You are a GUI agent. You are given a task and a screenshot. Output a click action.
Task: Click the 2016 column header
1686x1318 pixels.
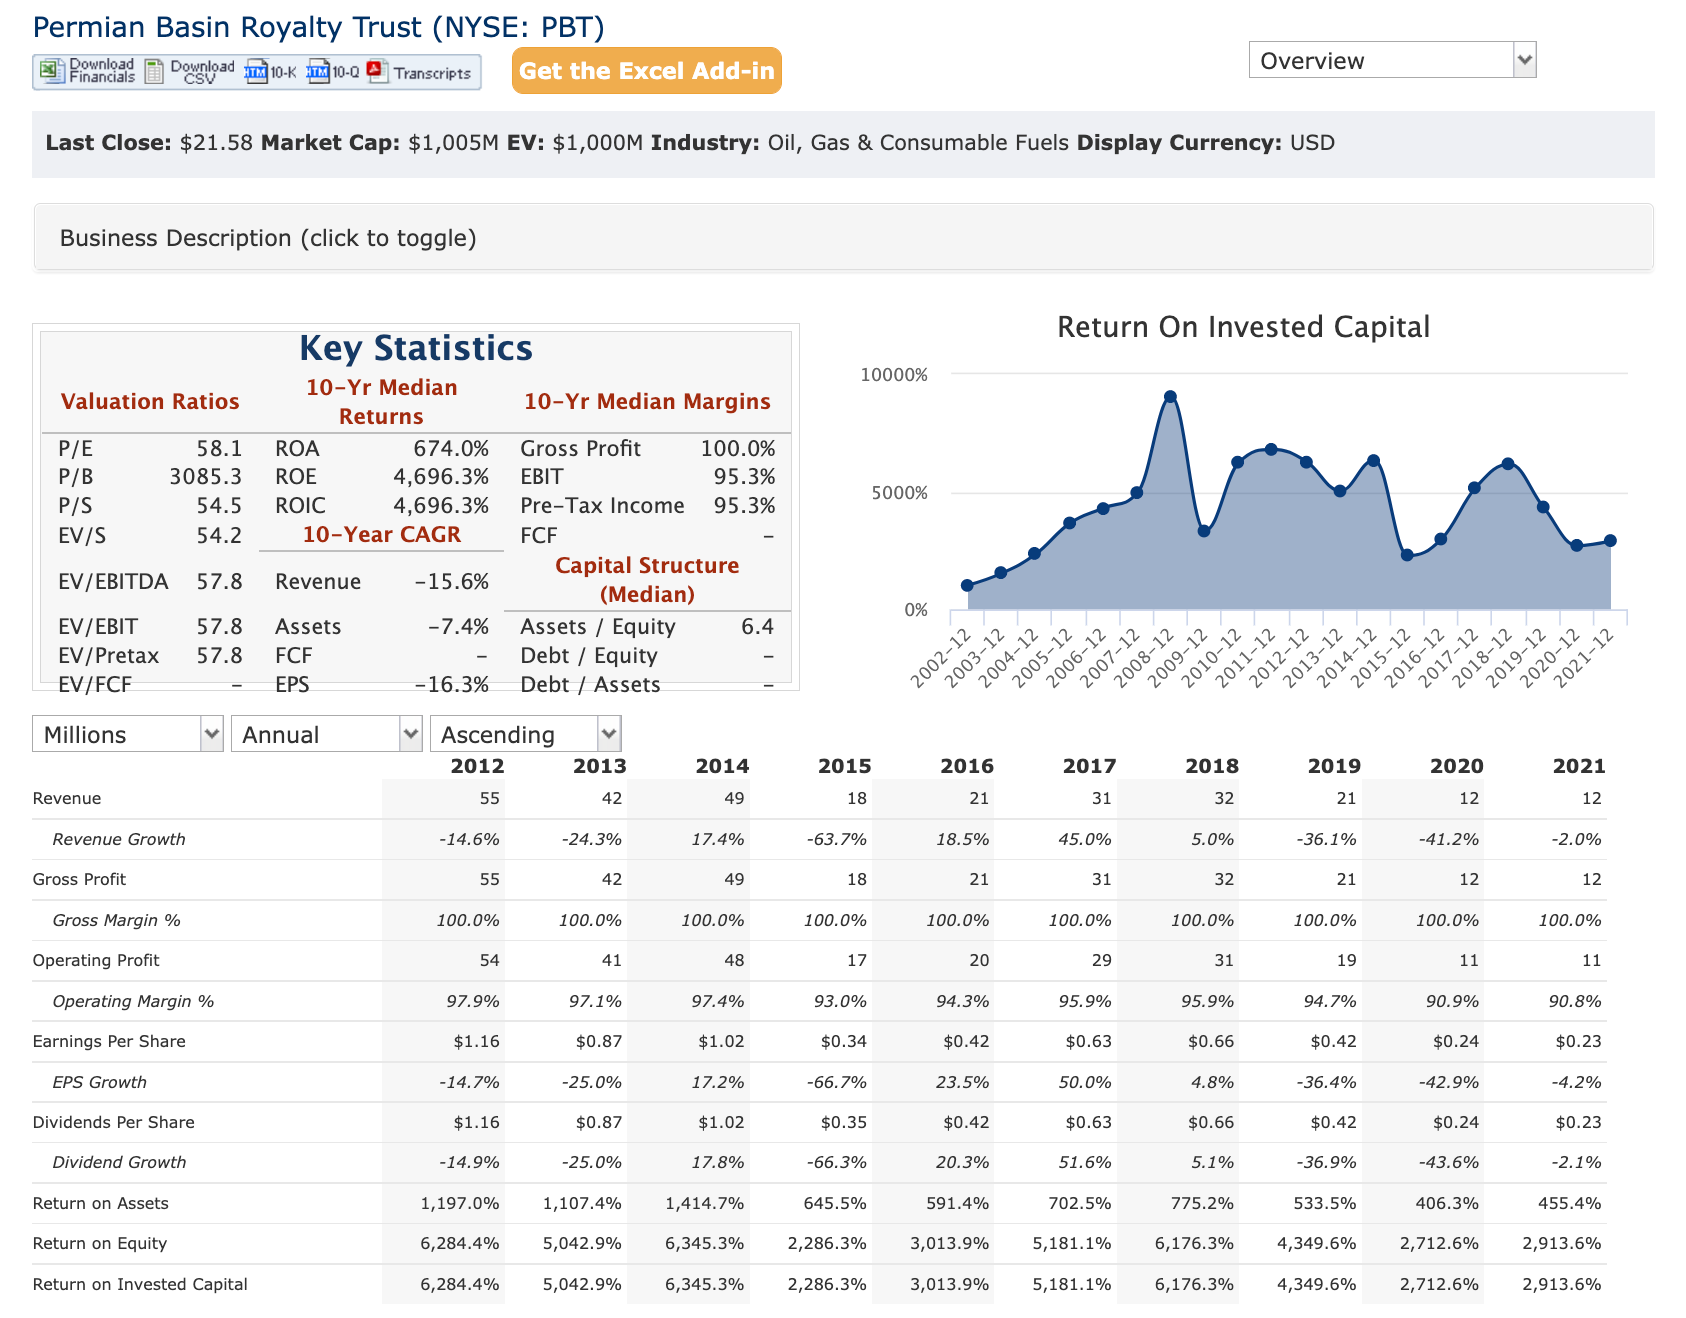pos(967,766)
